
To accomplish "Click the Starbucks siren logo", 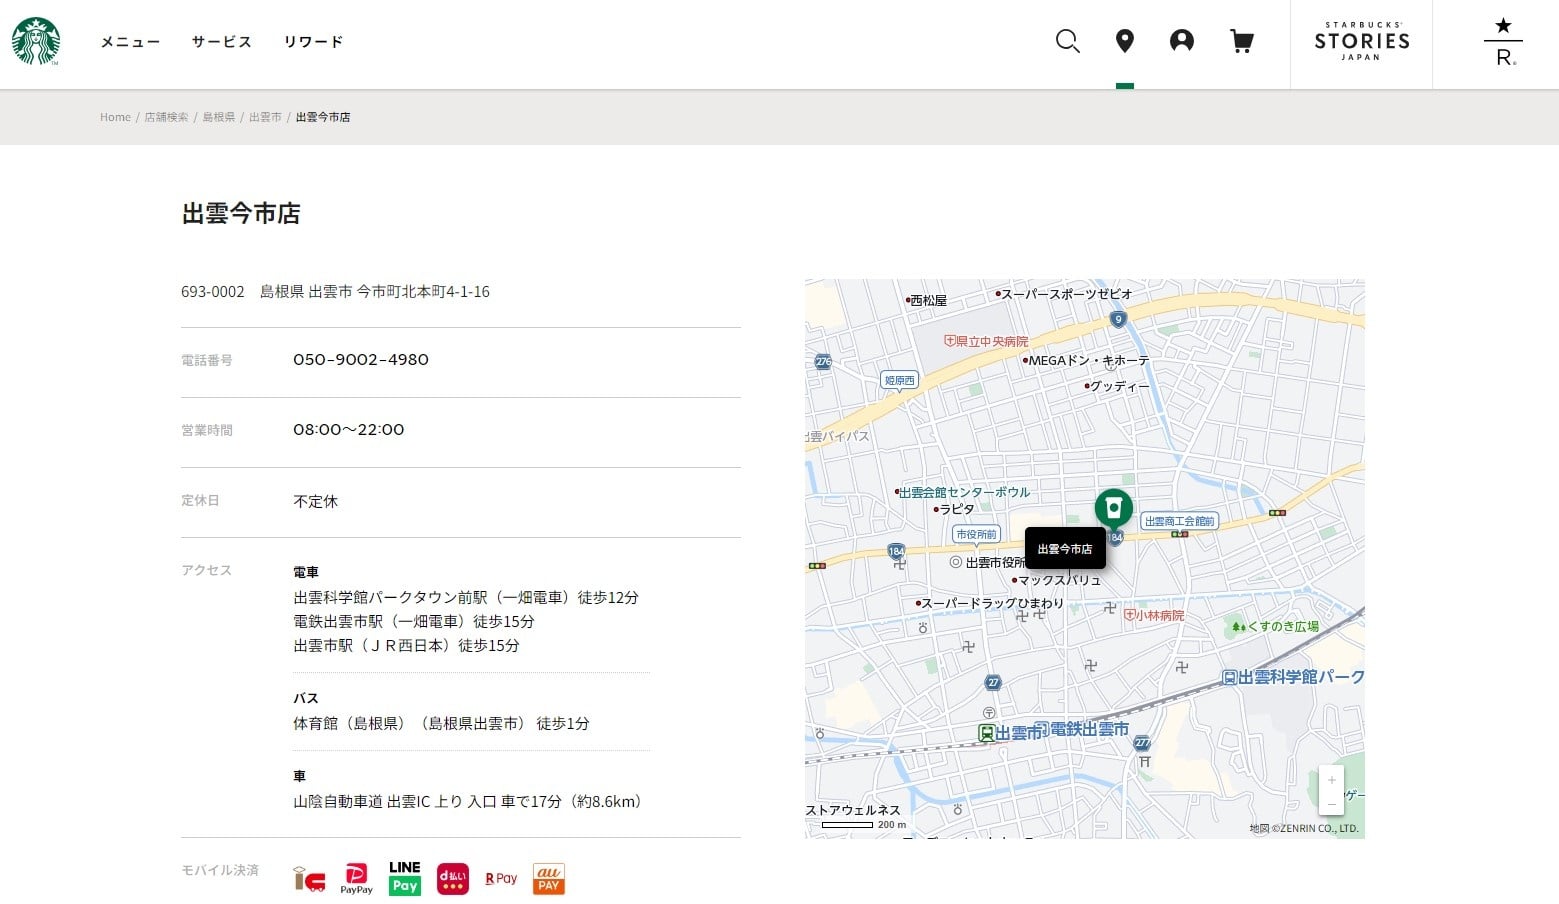I will [x=36, y=42].
